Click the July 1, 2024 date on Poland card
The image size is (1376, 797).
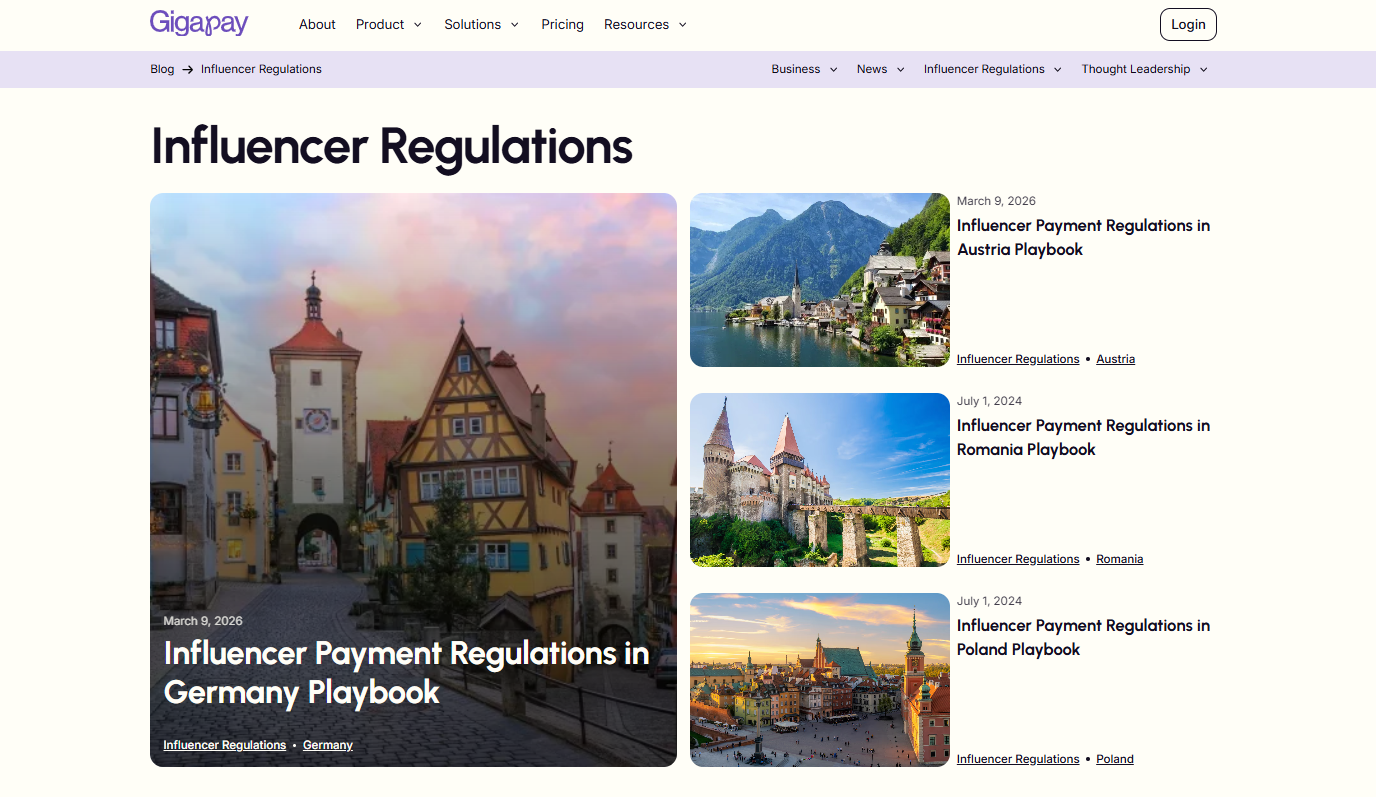[989, 601]
